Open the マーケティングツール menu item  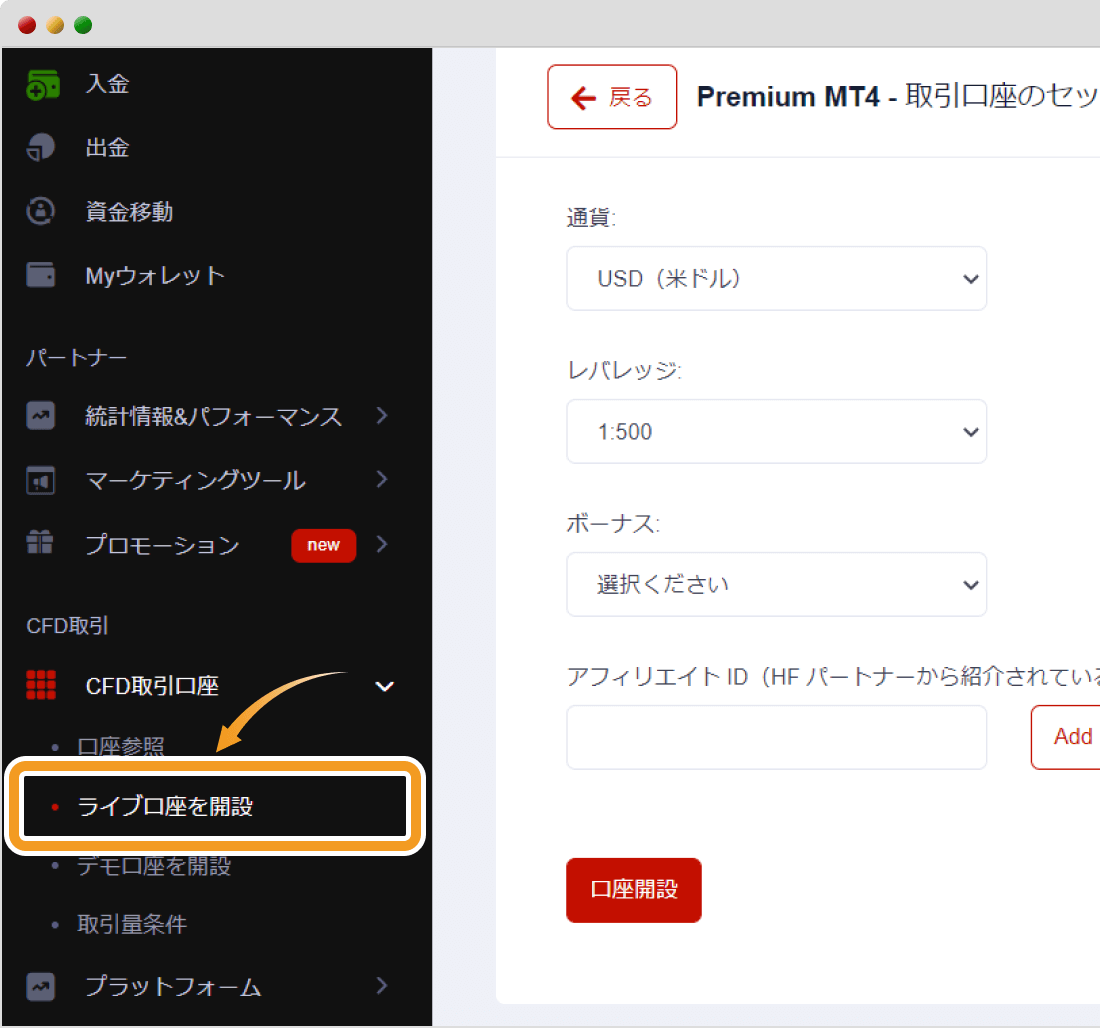pos(195,481)
